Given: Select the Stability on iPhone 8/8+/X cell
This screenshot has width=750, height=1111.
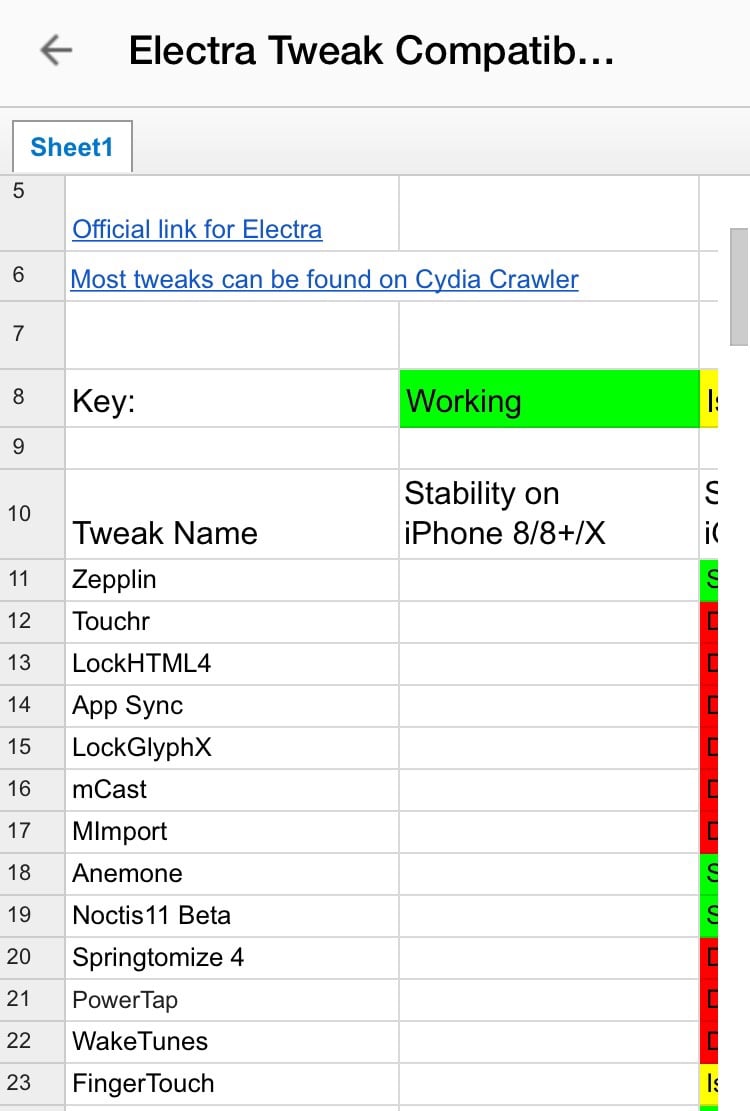Looking at the screenshot, I should (549, 514).
